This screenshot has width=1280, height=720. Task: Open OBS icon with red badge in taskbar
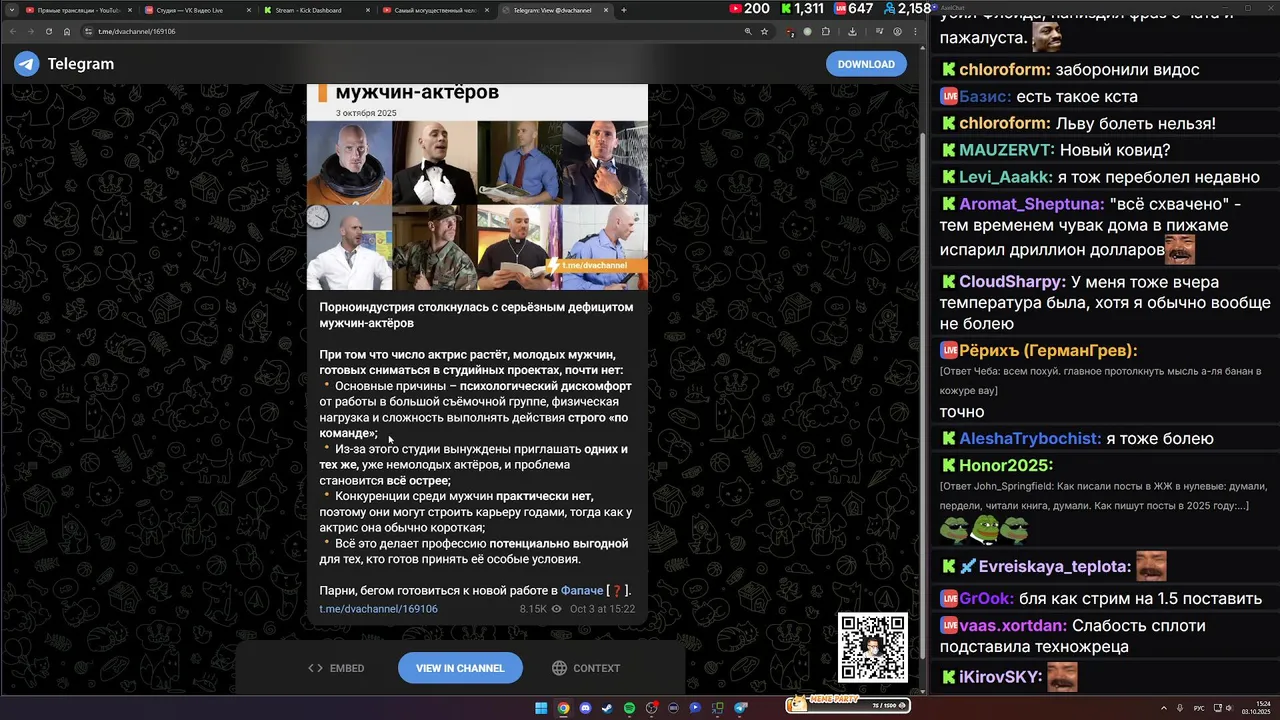pos(651,708)
